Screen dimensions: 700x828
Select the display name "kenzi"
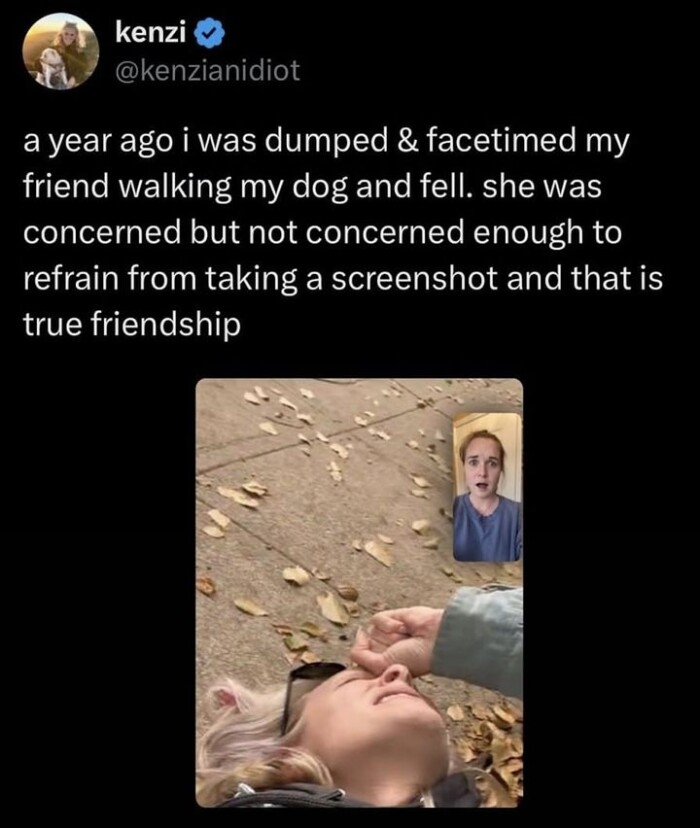point(150,34)
